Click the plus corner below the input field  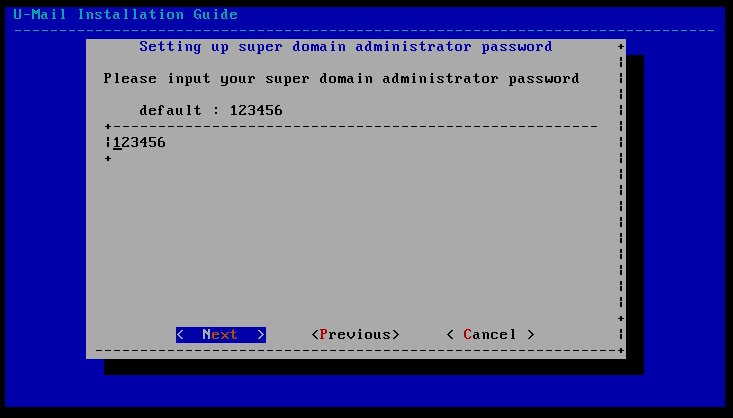click(x=108, y=159)
